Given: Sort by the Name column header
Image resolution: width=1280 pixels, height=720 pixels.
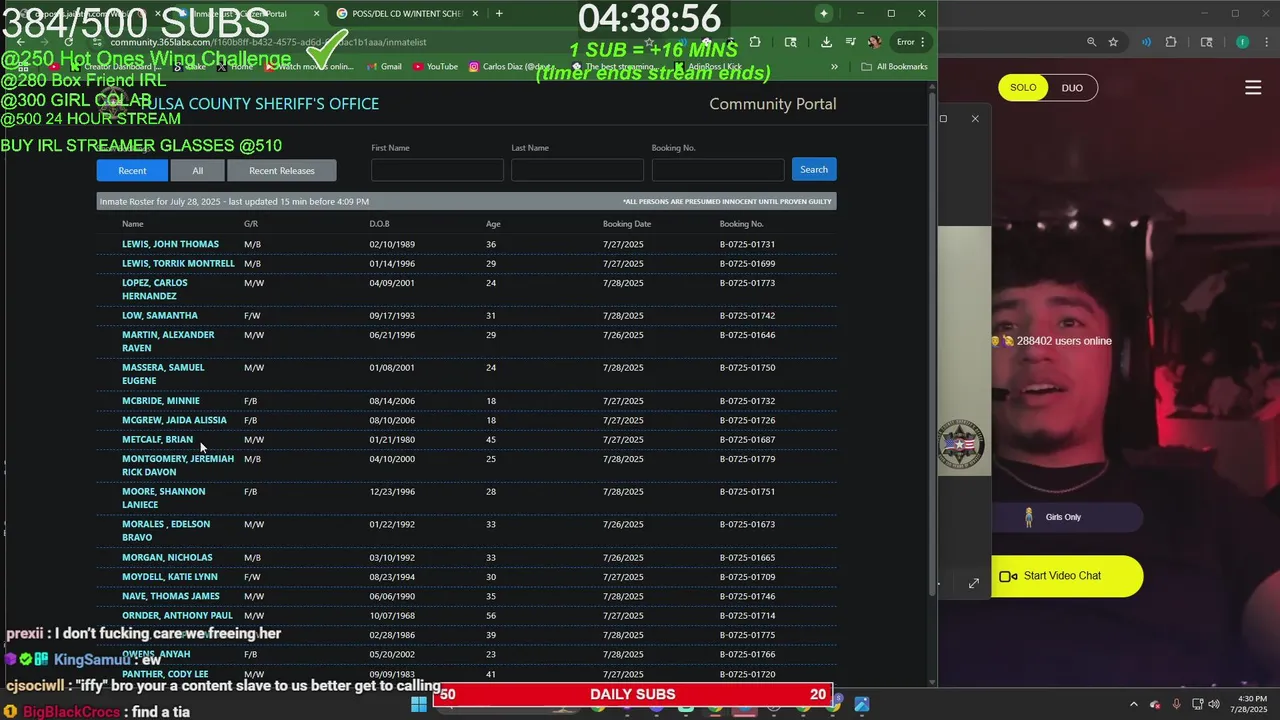Looking at the screenshot, I should click(133, 224).
